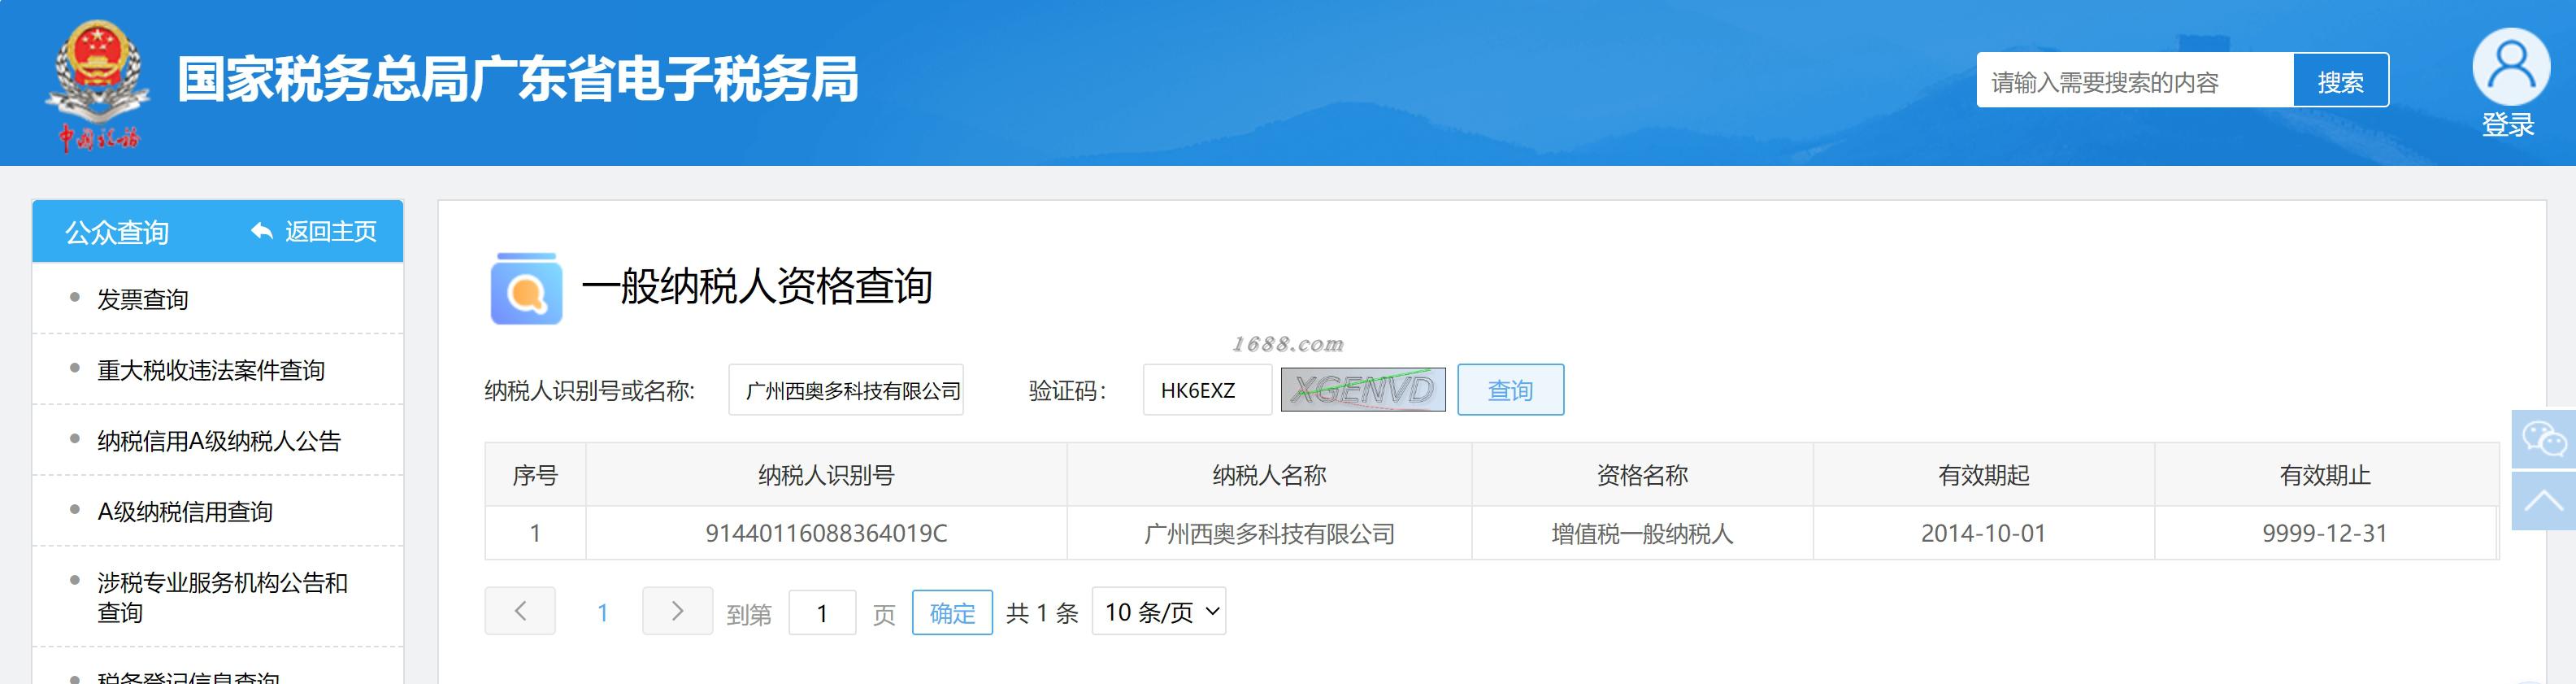Open 纳税信用A级纳税人公告 in the sidebar

[x=219, y=441]
